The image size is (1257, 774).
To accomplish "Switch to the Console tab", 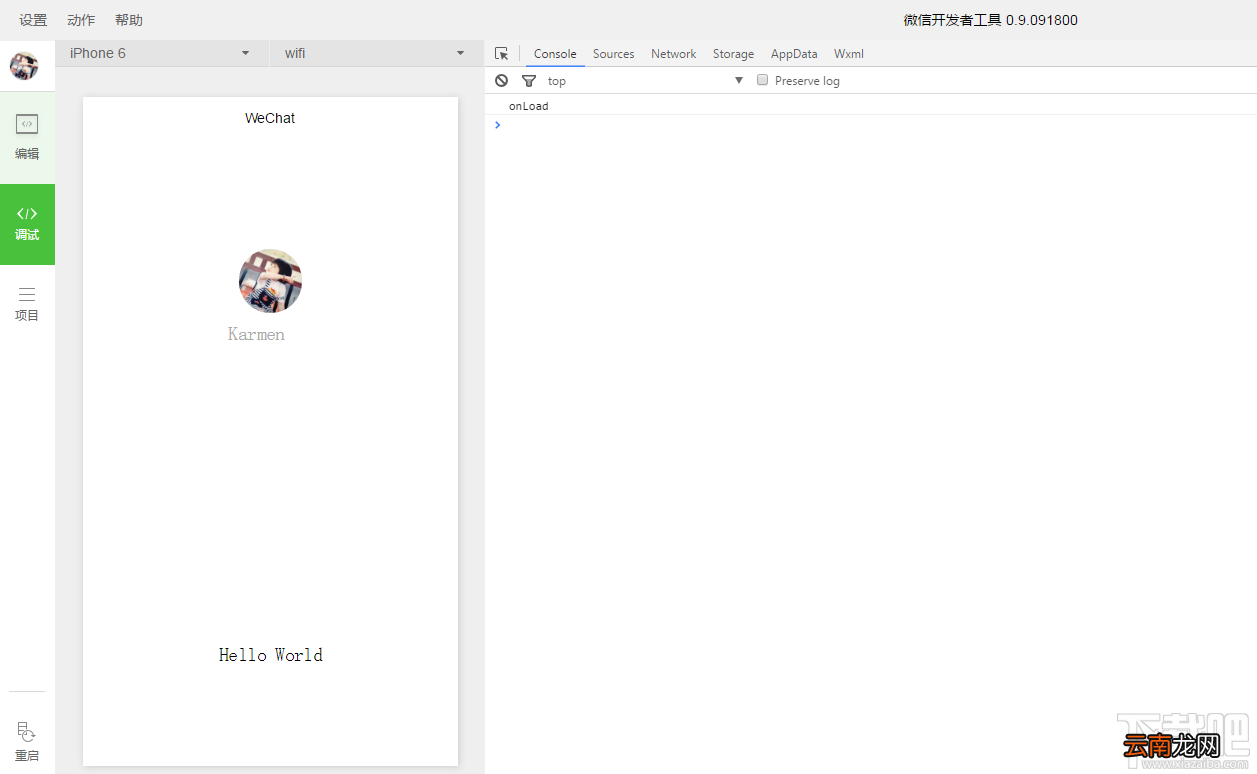I will coord(555,54).
